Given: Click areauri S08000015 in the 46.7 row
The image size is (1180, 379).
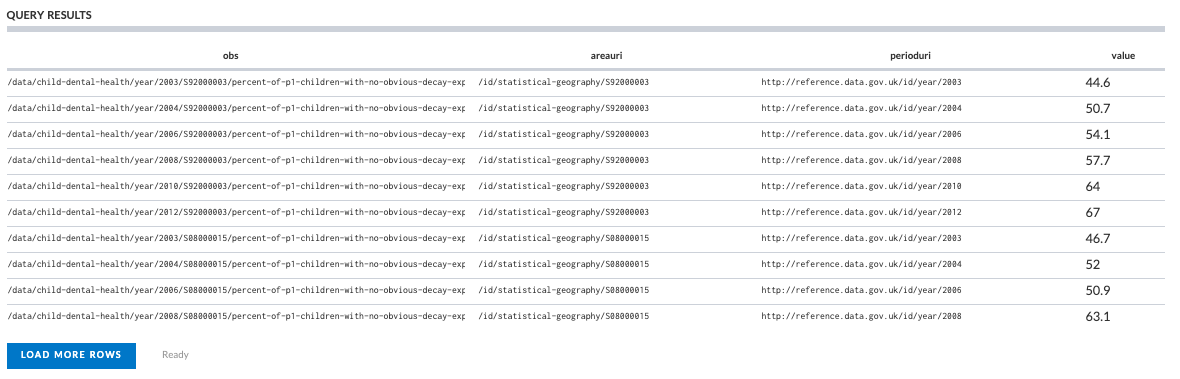Looking at the screenshot, I should tap(564, 238).
